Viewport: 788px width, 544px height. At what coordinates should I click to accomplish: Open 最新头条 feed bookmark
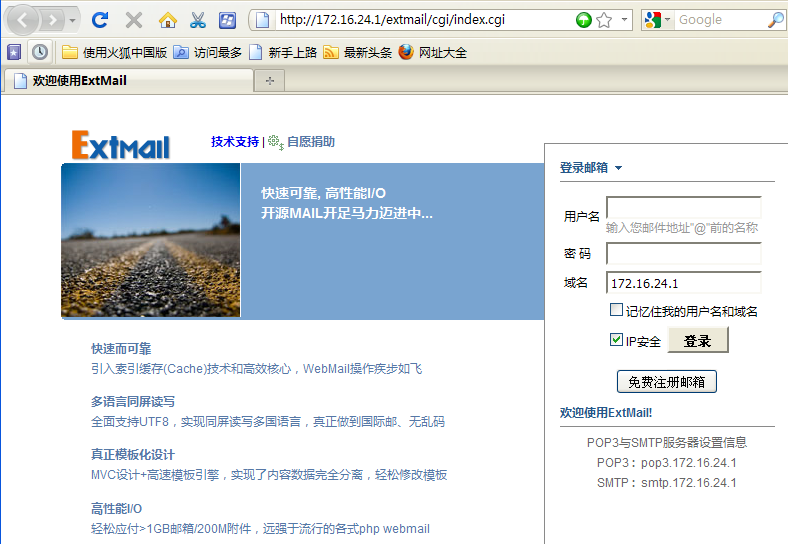358,52
